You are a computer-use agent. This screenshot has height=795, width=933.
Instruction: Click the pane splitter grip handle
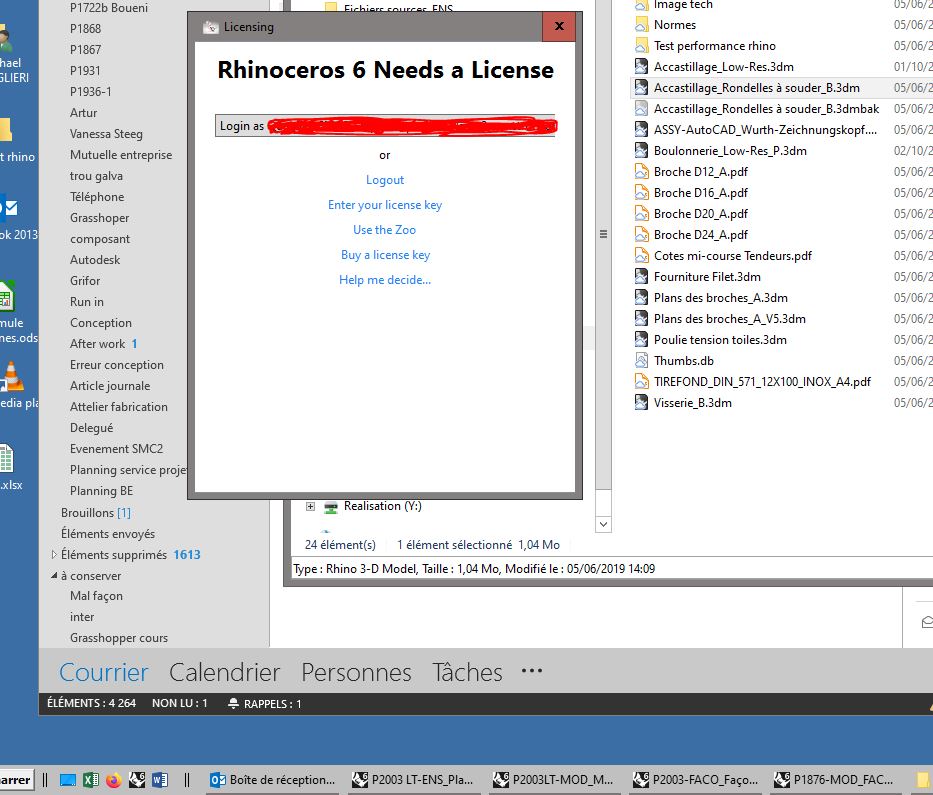603,234
